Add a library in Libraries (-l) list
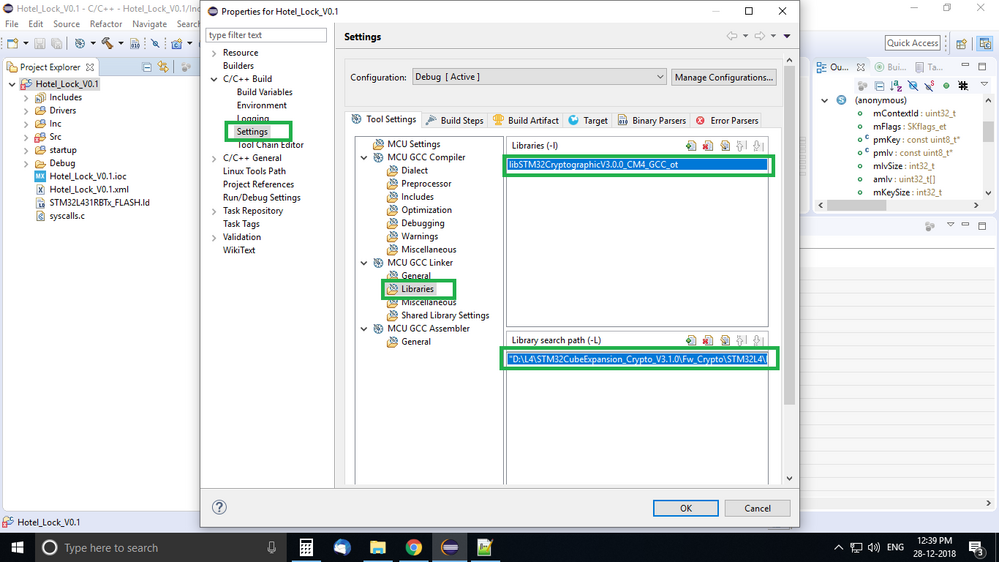Image resolution: width=999 pixels, height=562 pixels. point(691,146)
